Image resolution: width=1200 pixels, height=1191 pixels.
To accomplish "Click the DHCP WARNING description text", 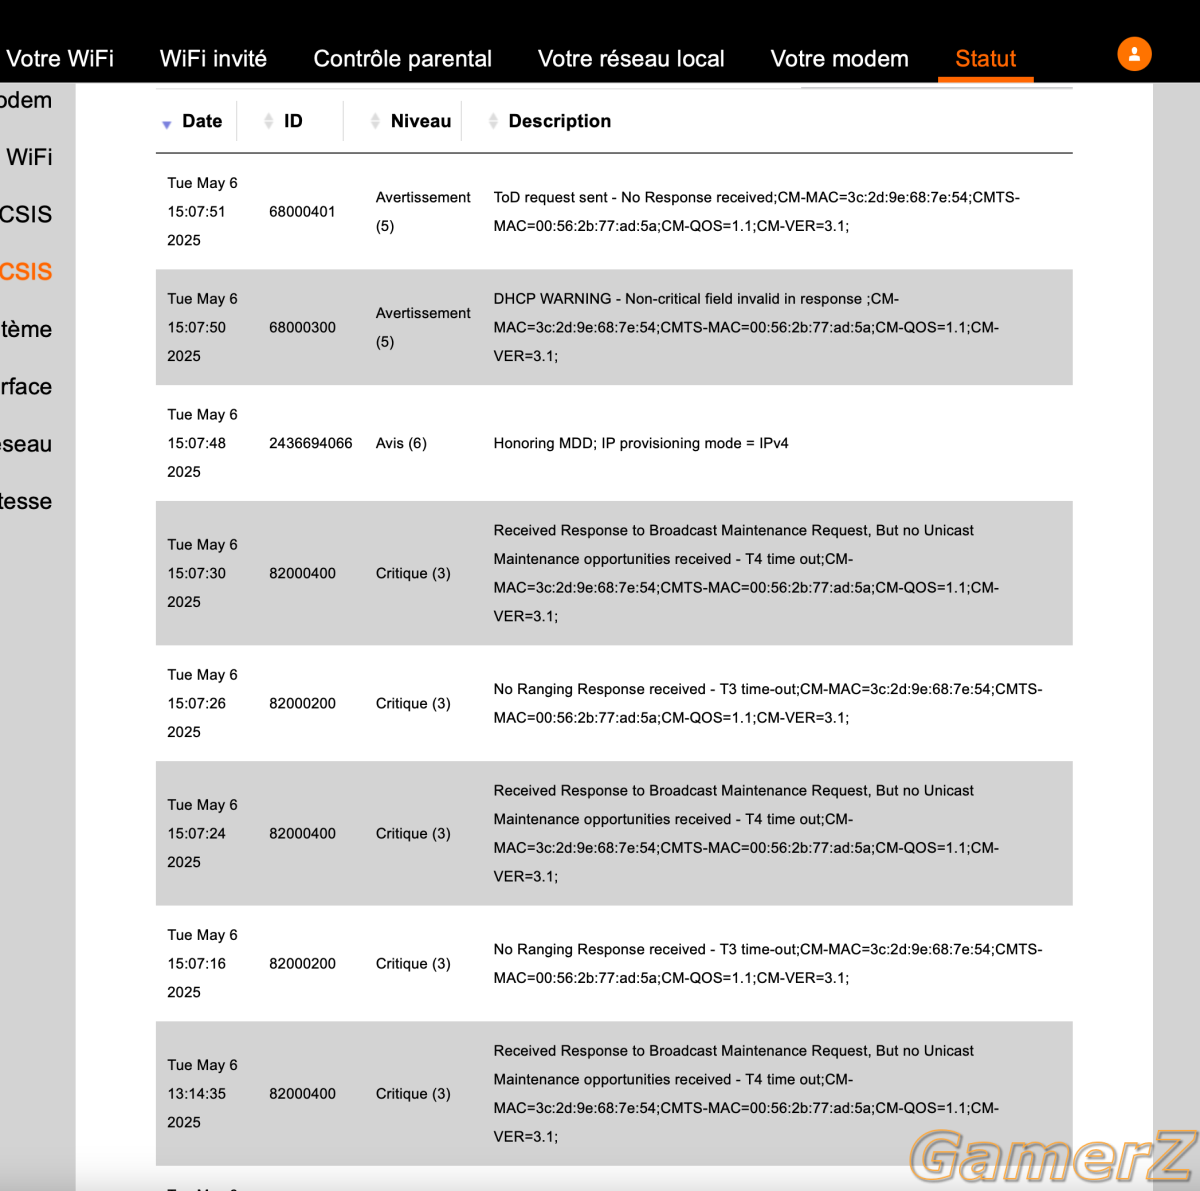I will tap(746, 327).
